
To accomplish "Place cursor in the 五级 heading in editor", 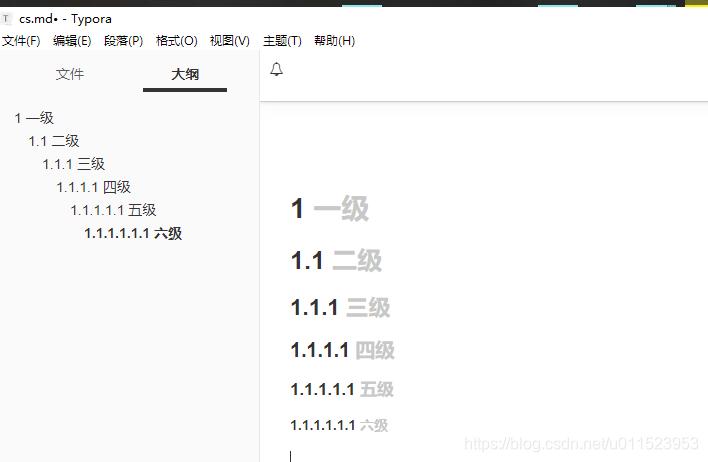I will coord(342,389).
